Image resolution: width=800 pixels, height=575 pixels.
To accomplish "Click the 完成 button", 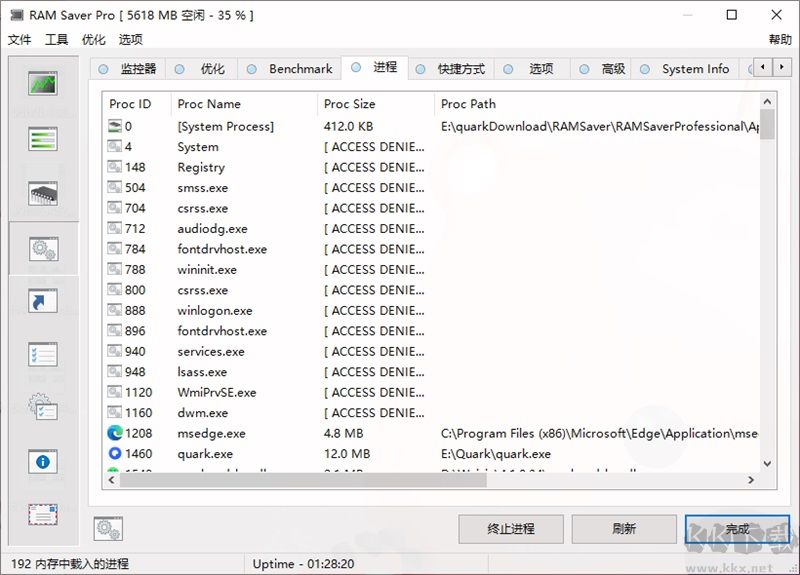I will (x=737, y=529).
